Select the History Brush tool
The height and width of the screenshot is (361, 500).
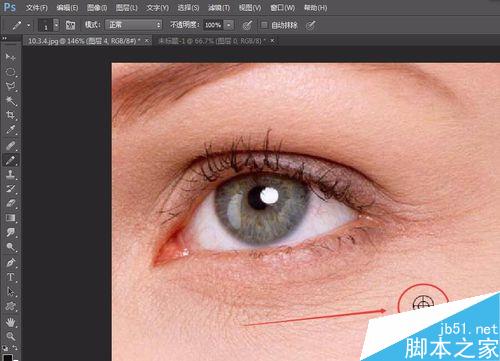click(x=10, y=189)
